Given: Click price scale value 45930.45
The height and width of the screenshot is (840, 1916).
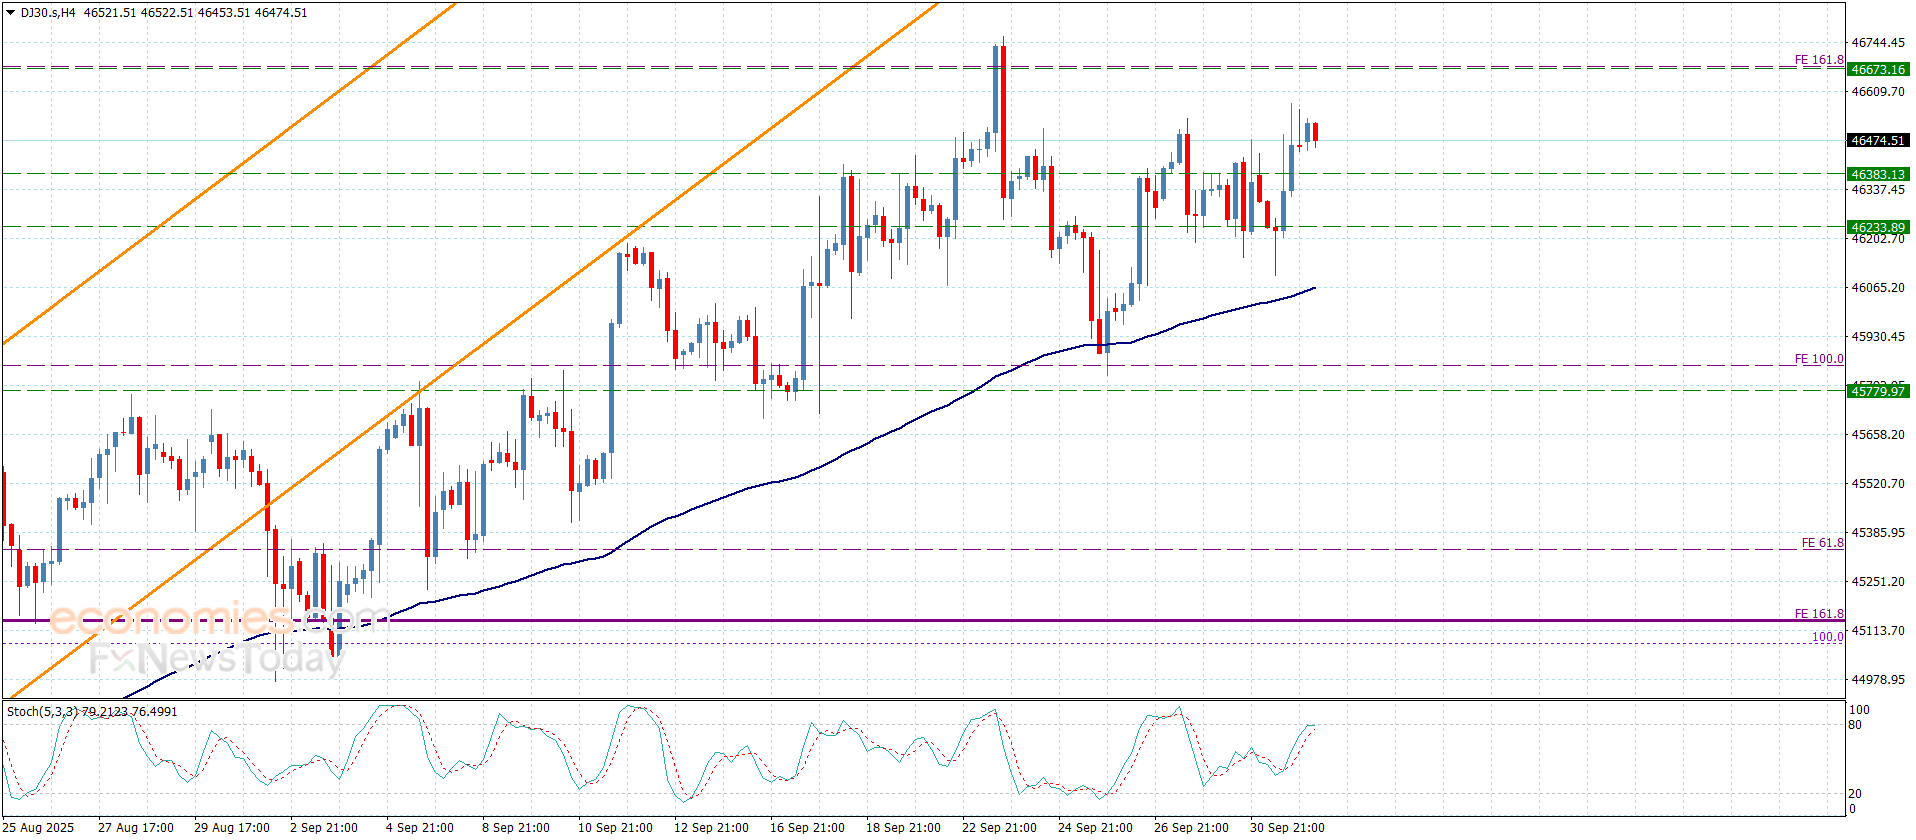Looking at the screenshot, I should click(1878, 337).
